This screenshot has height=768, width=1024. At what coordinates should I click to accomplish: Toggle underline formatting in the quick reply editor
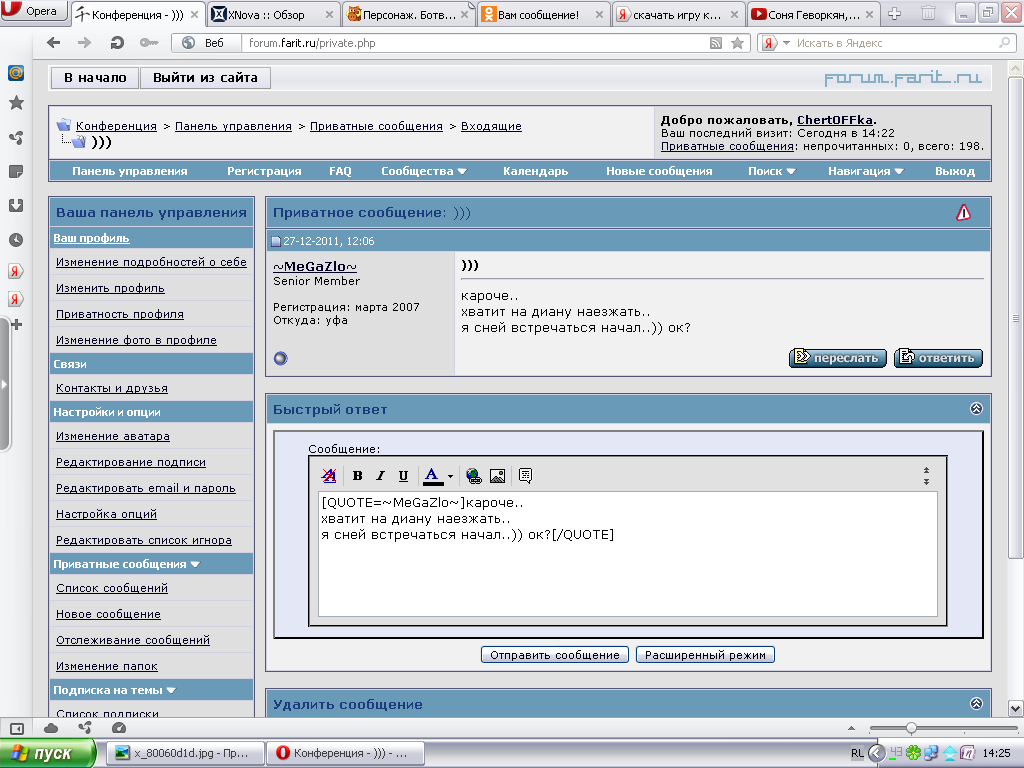(403, 475)
